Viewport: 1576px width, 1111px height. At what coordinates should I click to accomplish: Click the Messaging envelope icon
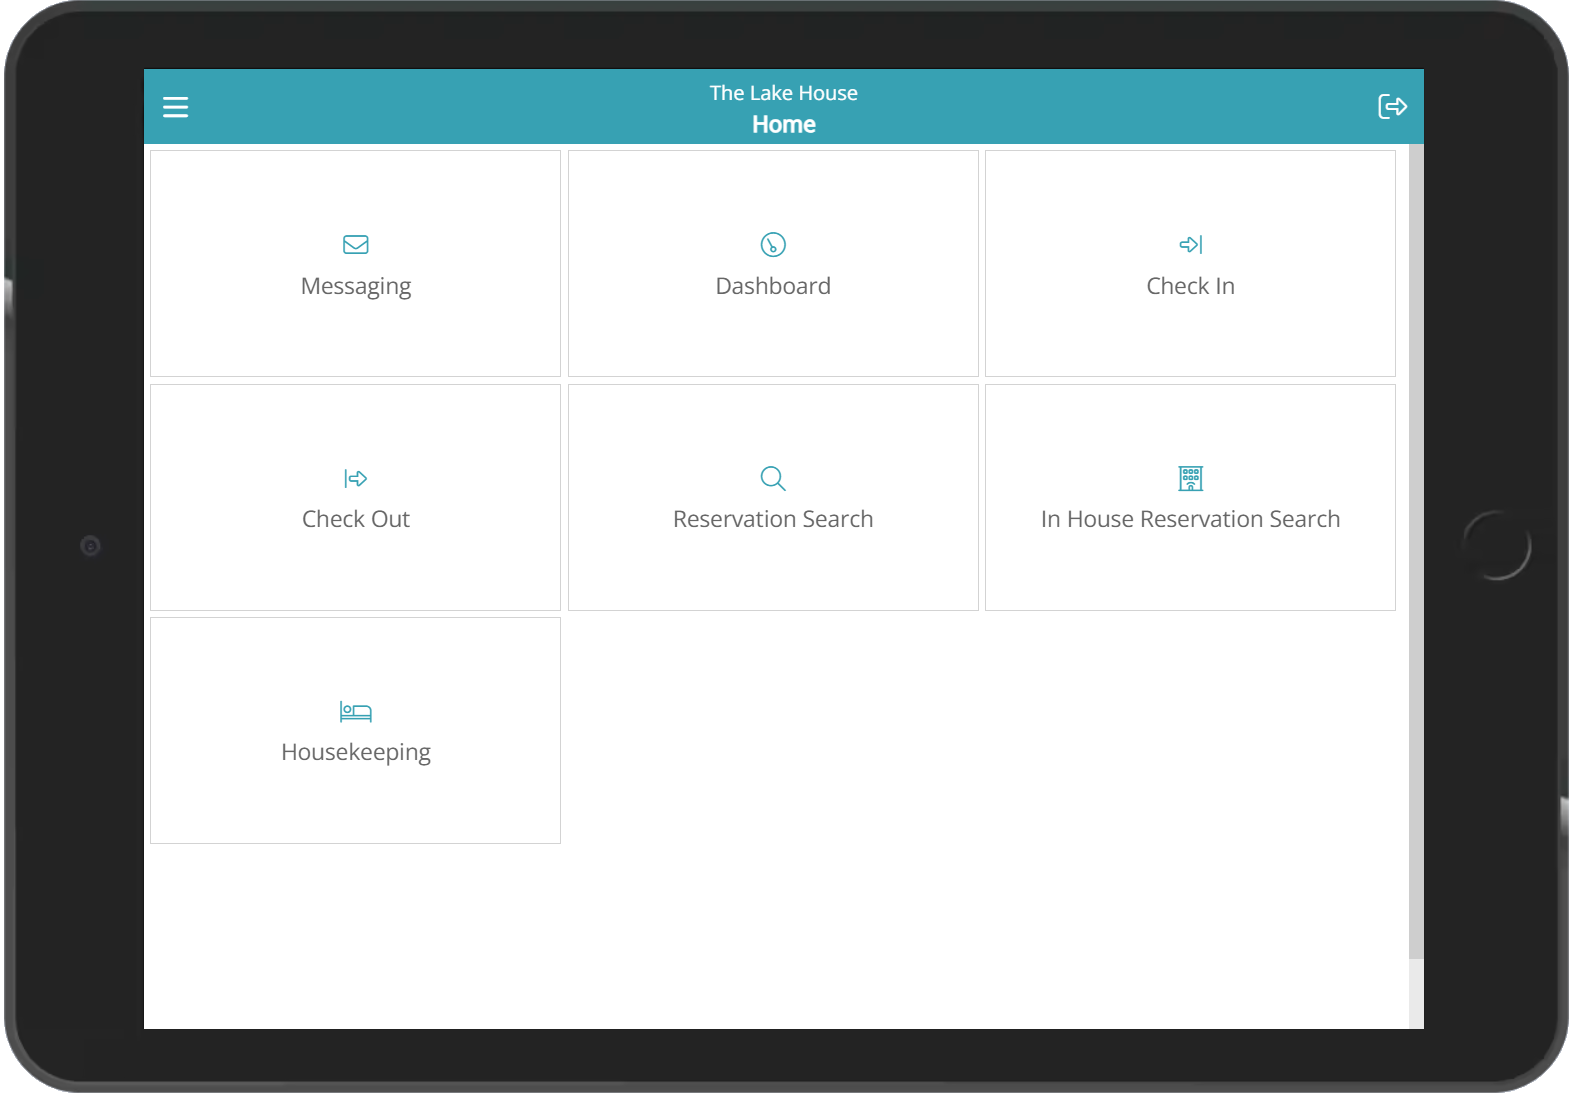[x=356, y=245]
